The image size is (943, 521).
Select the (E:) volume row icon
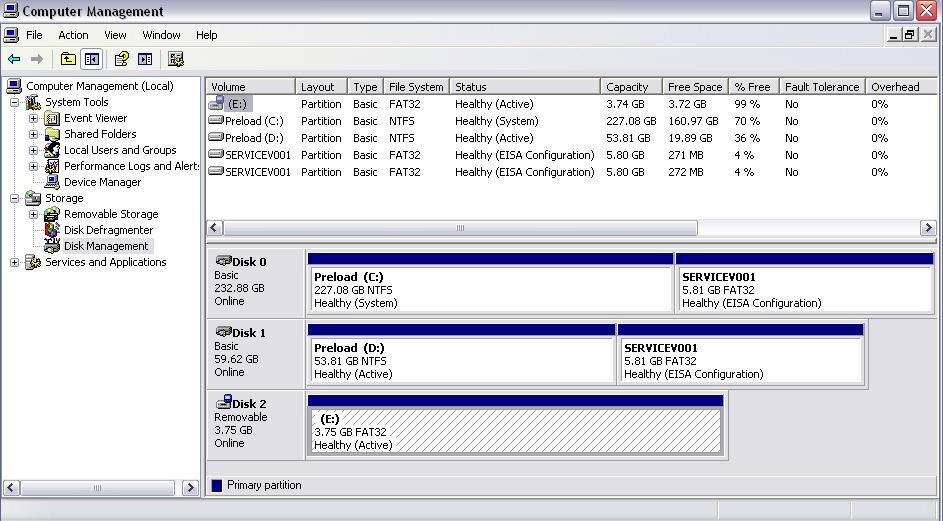point(216,104)
